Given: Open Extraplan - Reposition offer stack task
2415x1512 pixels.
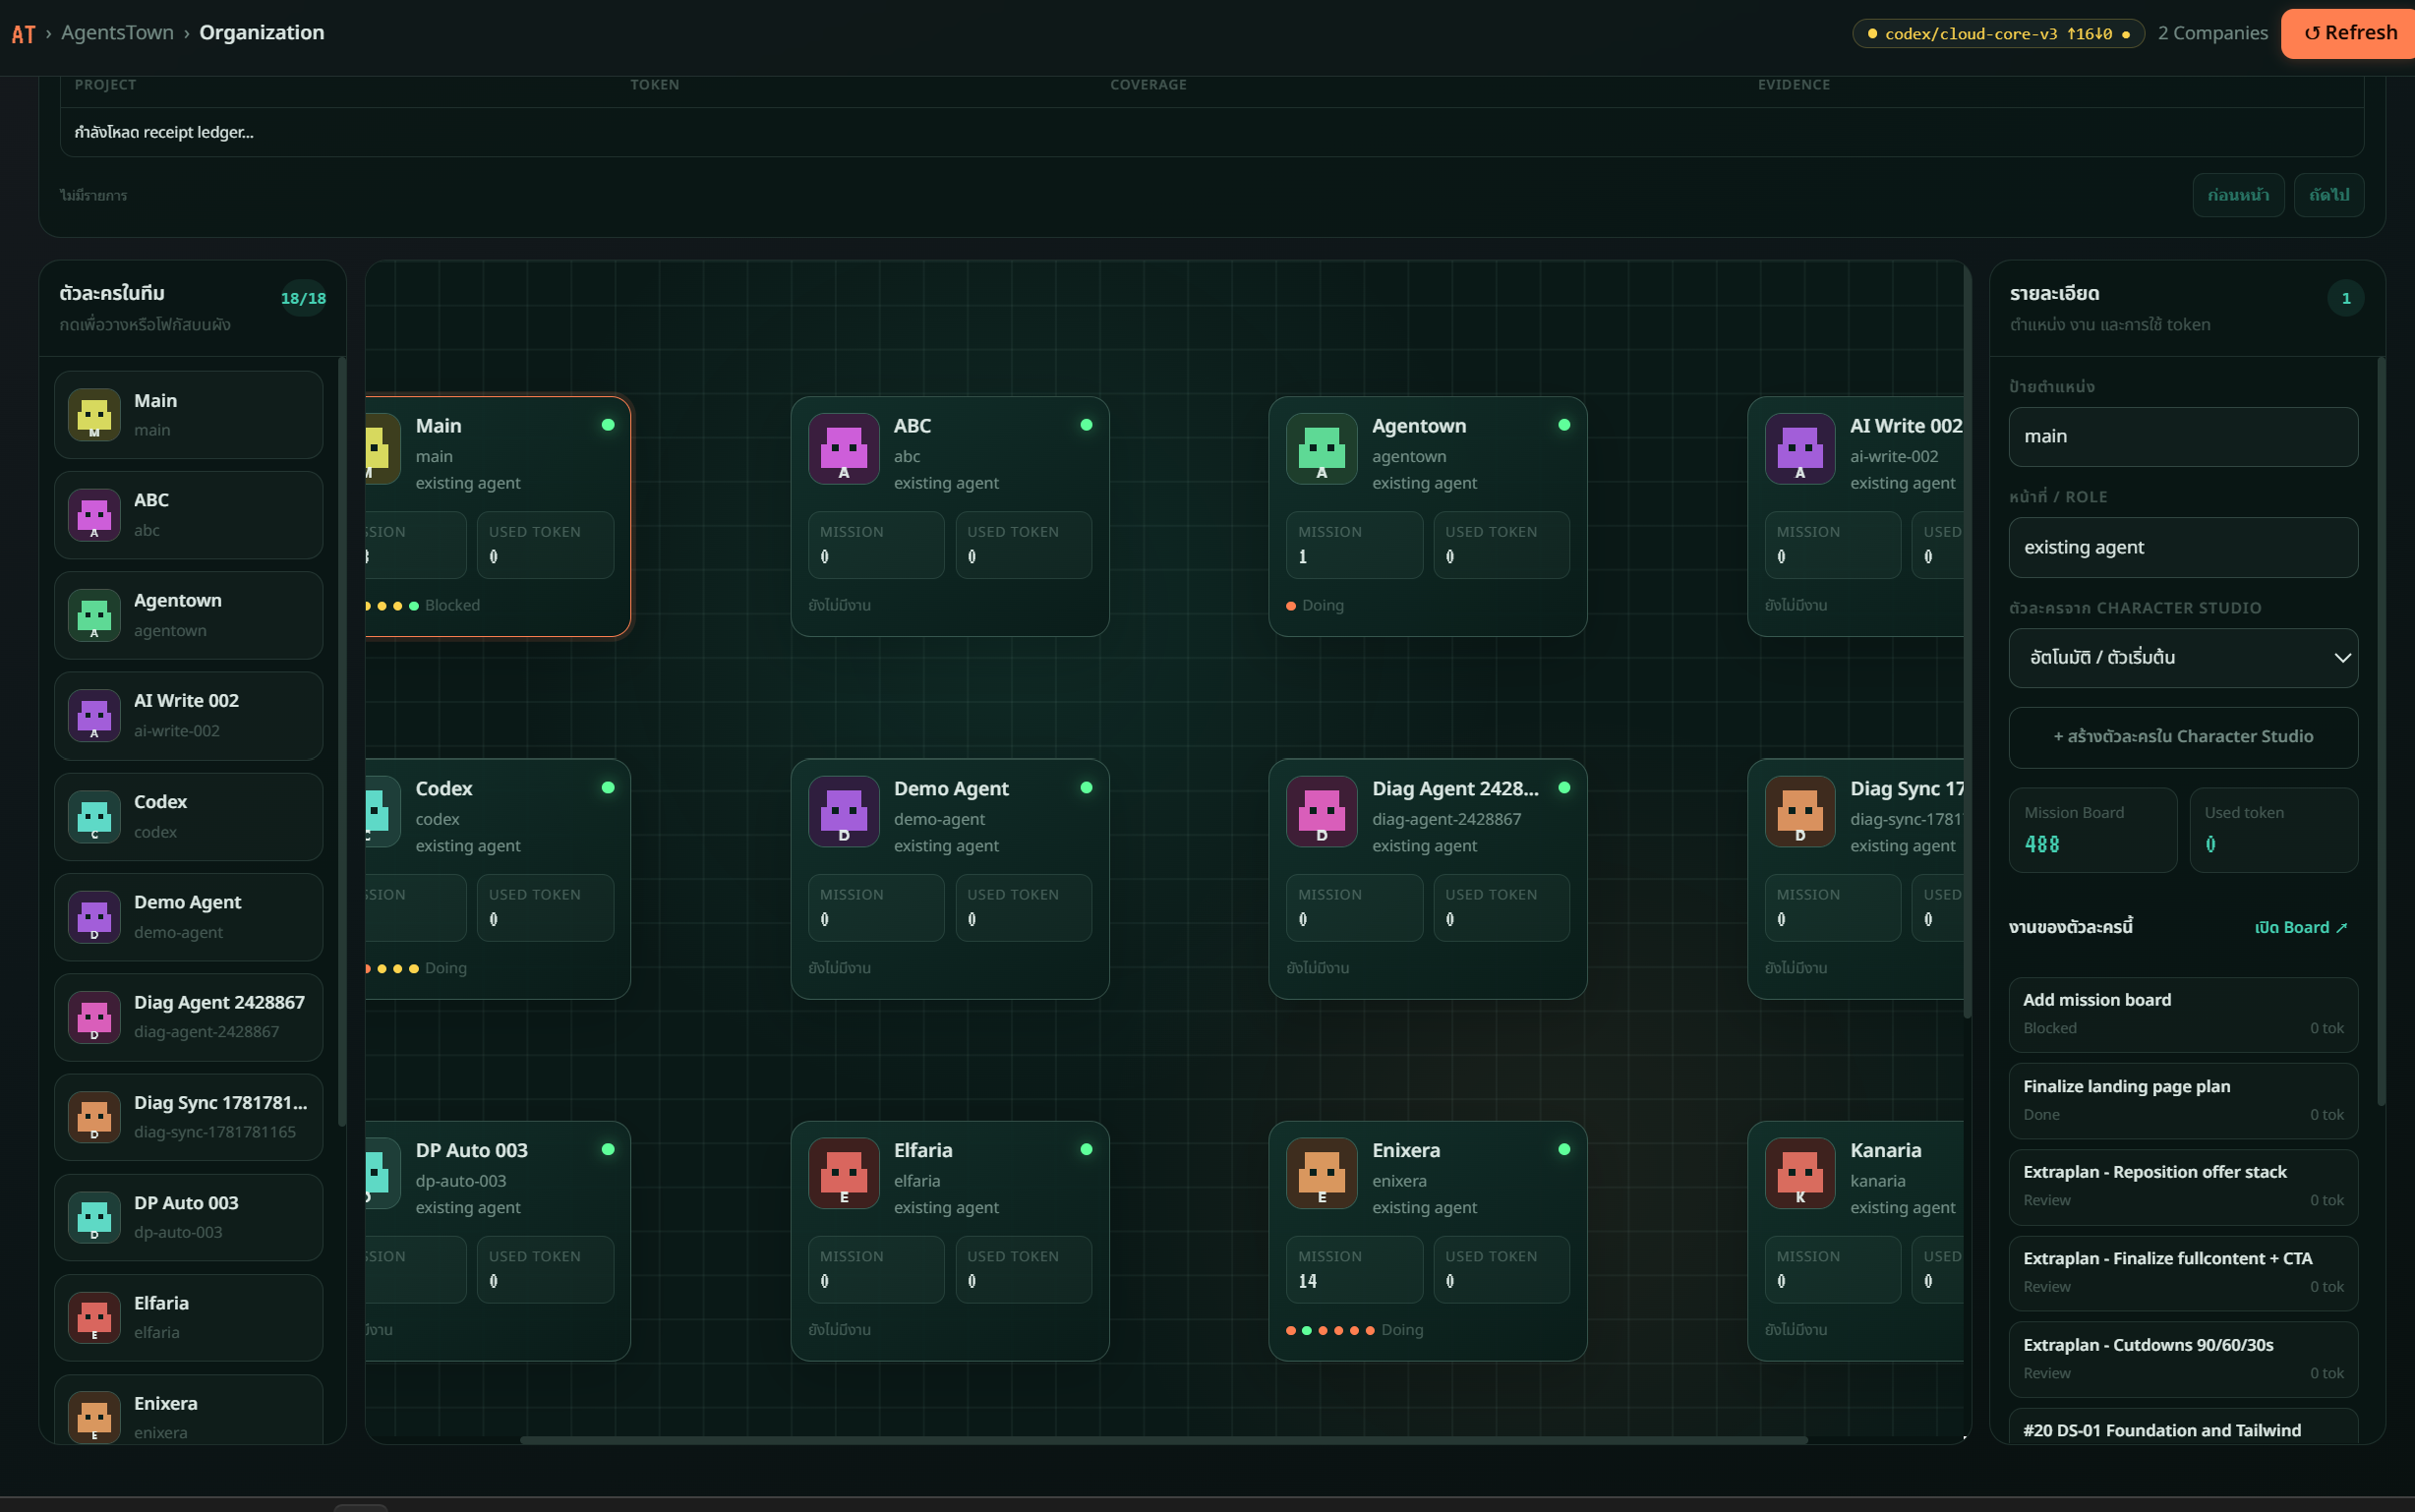Looking at the screenshot, I should 2183,1187.
